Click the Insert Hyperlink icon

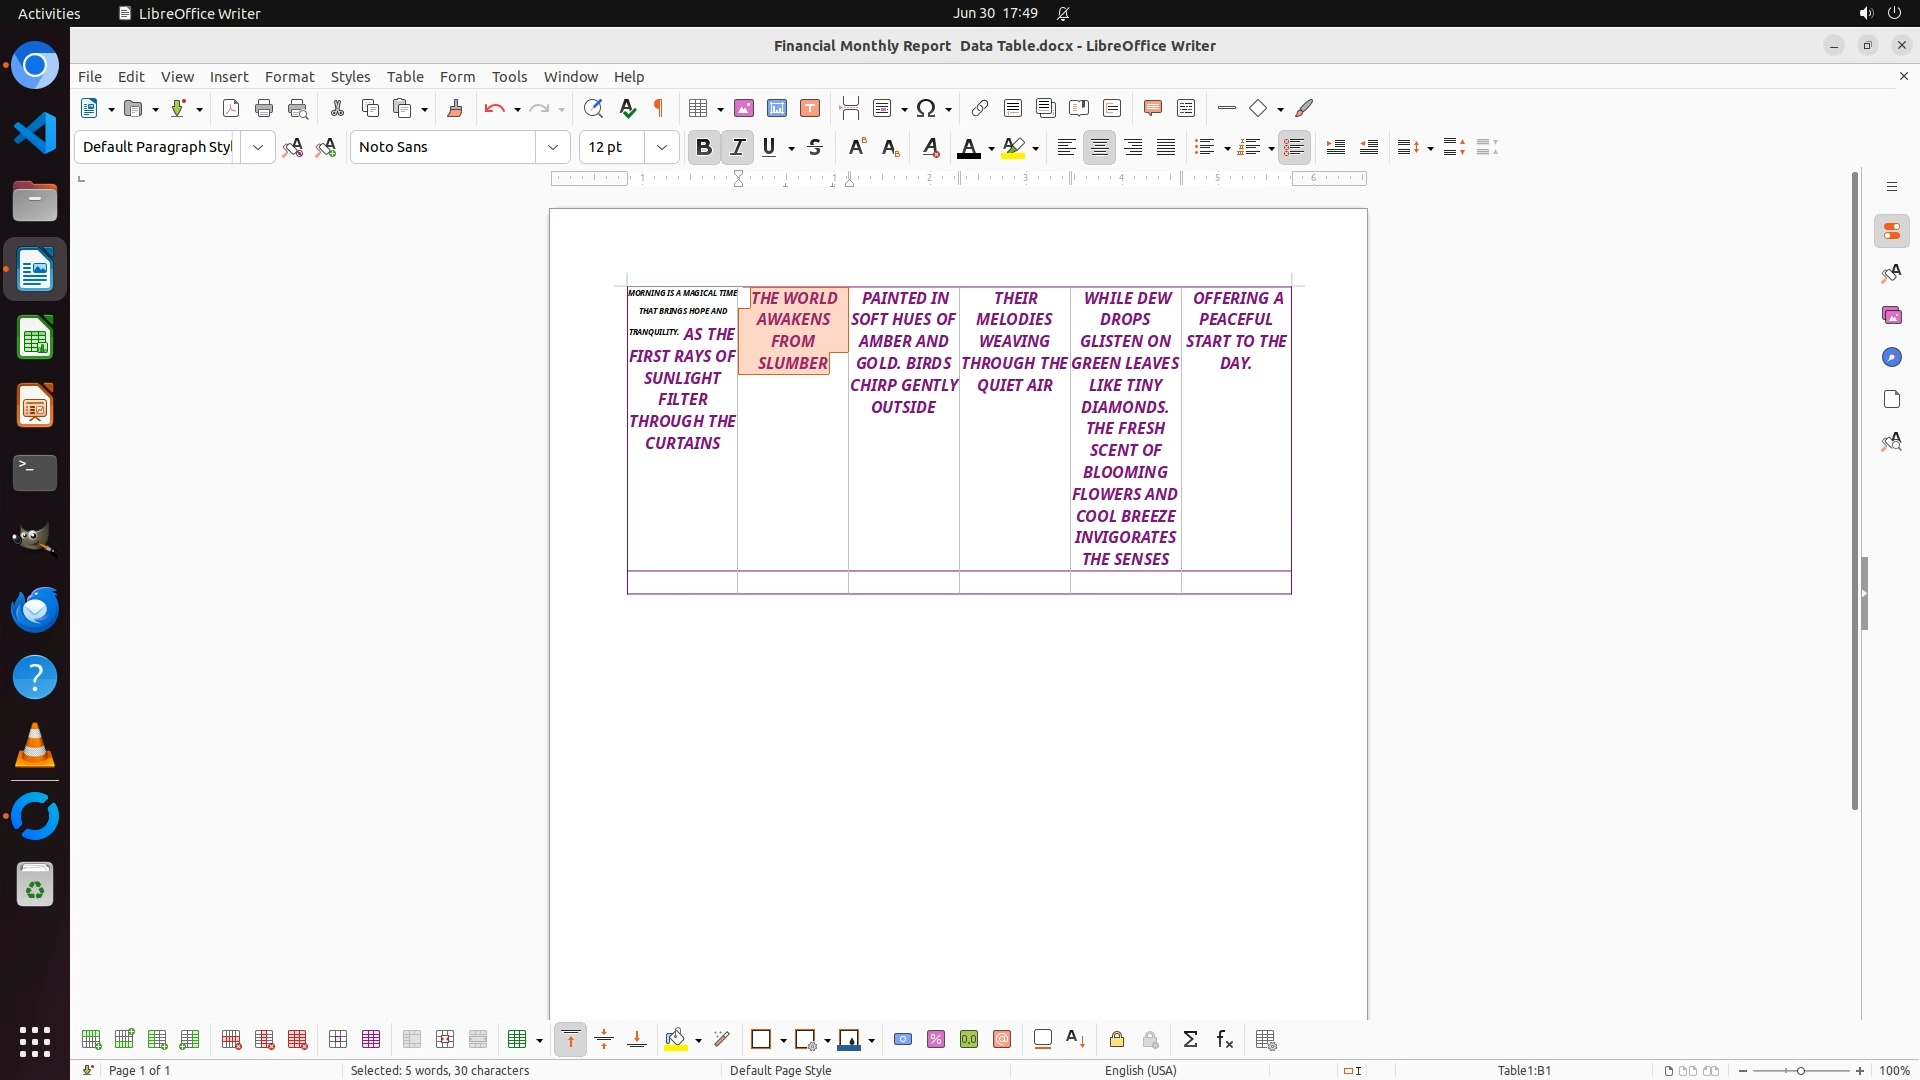(x=980, y=108)
